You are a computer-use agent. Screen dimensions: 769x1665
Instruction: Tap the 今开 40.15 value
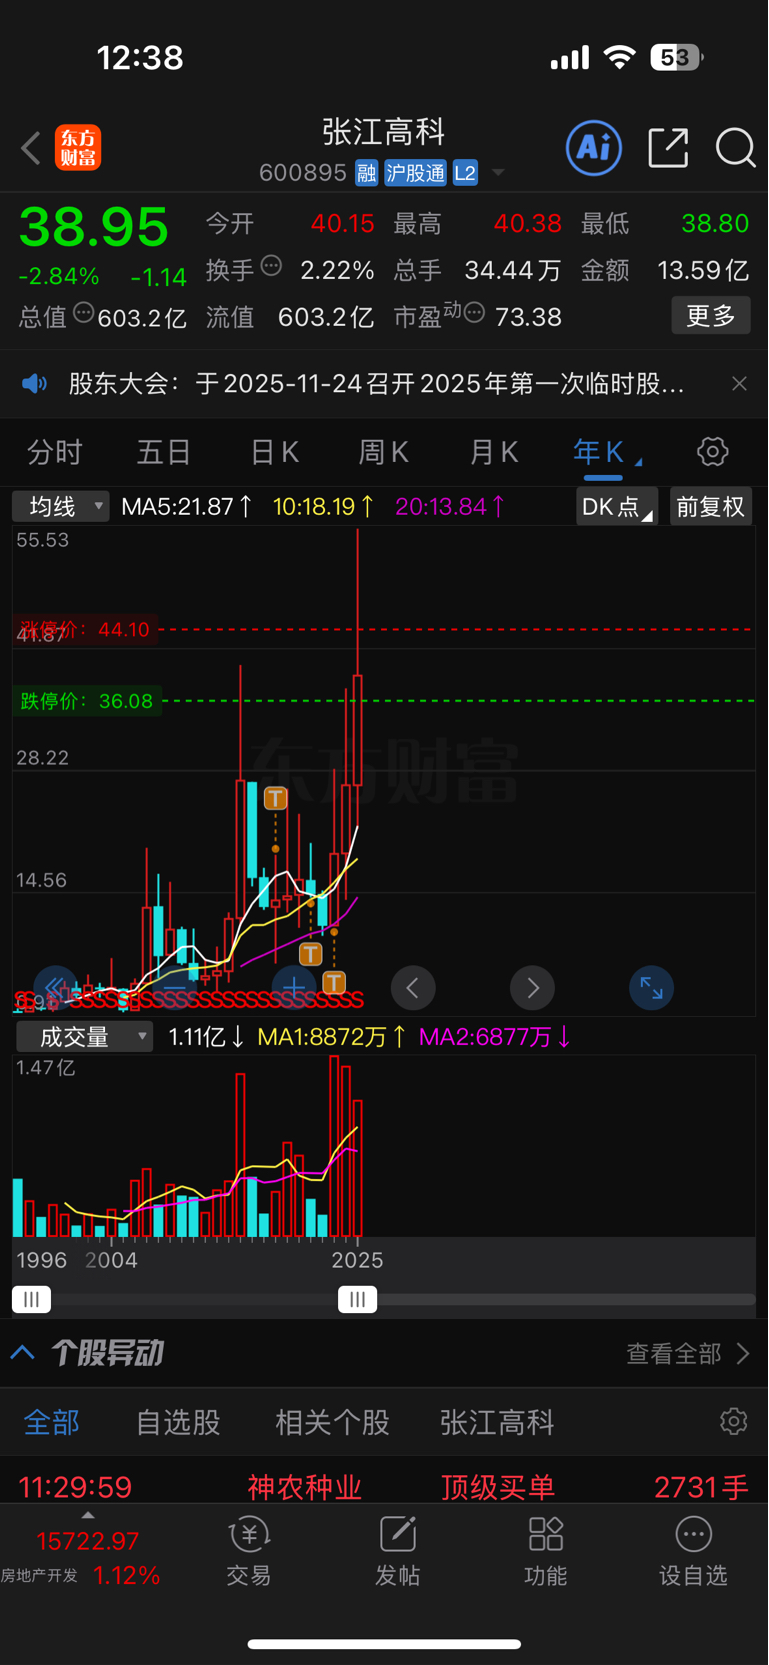point(342,223)
